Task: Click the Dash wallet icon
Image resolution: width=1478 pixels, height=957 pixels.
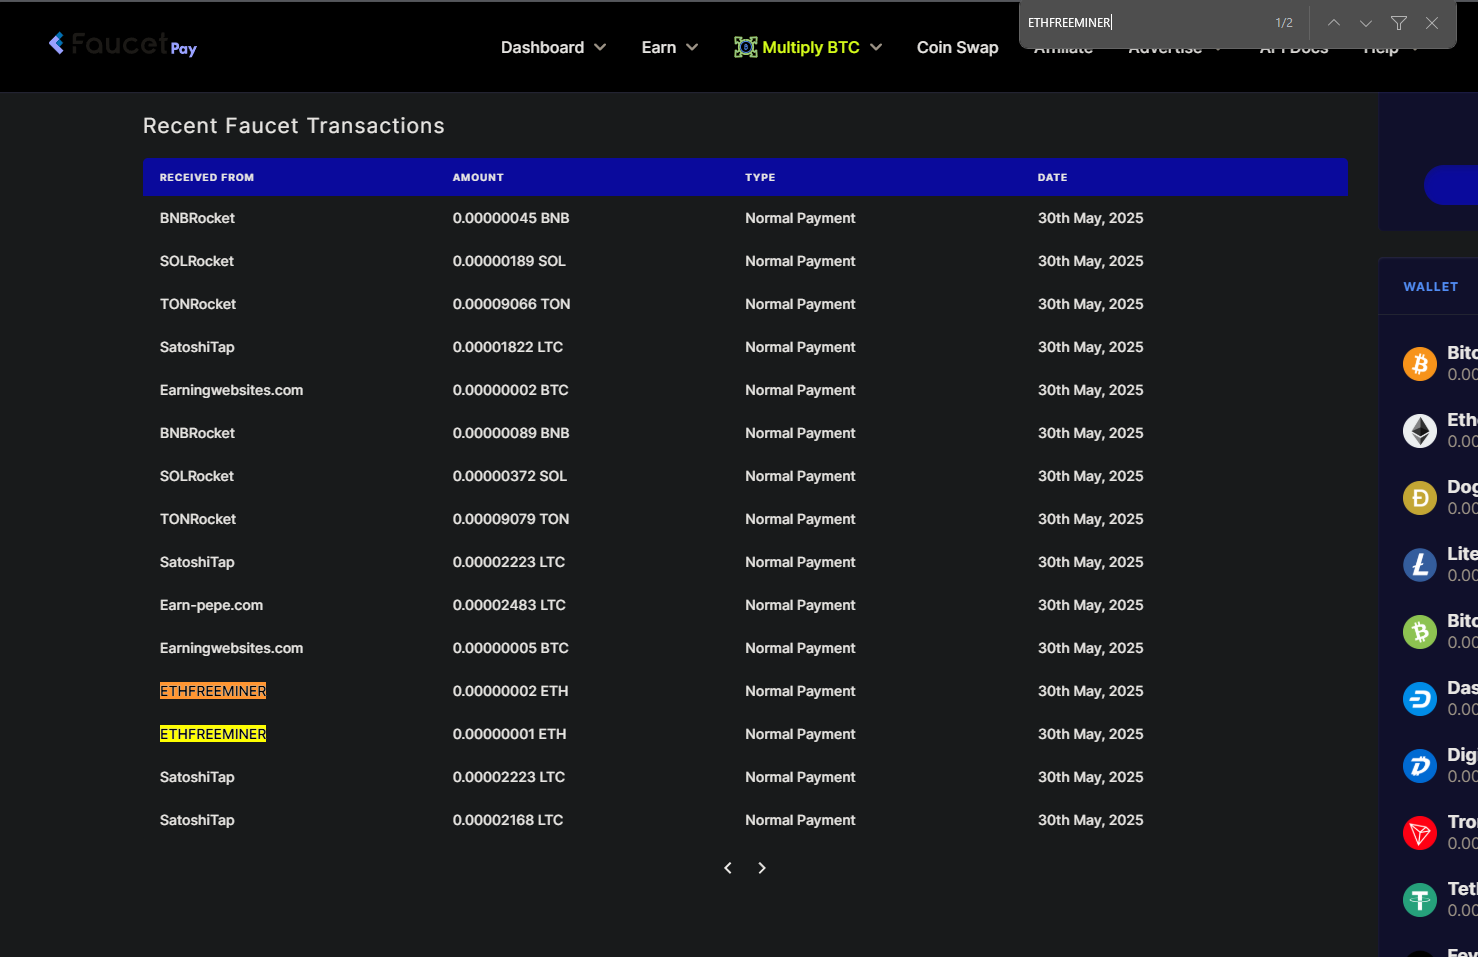Action: coord(1420,699)
